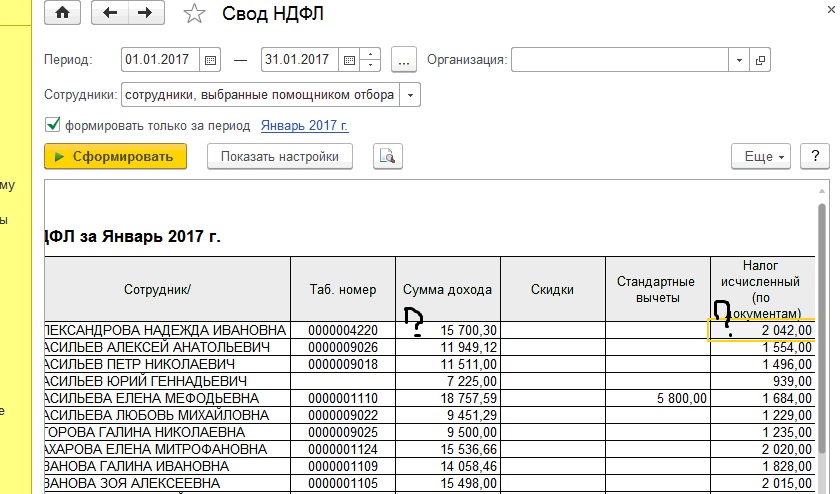Open the Январь 2017 г. period link

tap(304, 126)
